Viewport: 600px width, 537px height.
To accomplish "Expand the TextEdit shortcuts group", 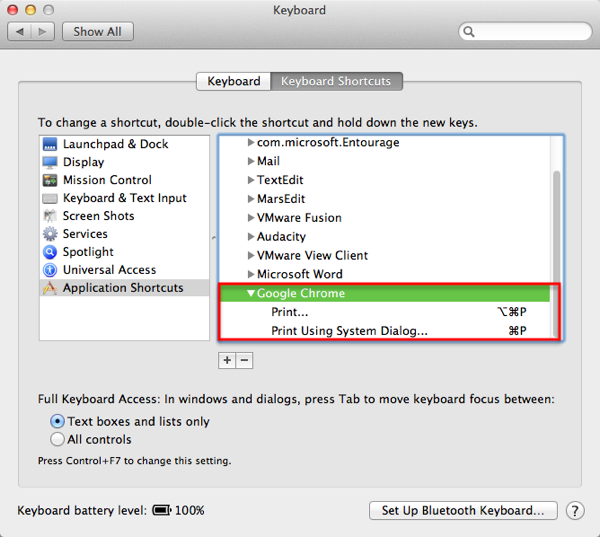I will [x=251, y=180].
